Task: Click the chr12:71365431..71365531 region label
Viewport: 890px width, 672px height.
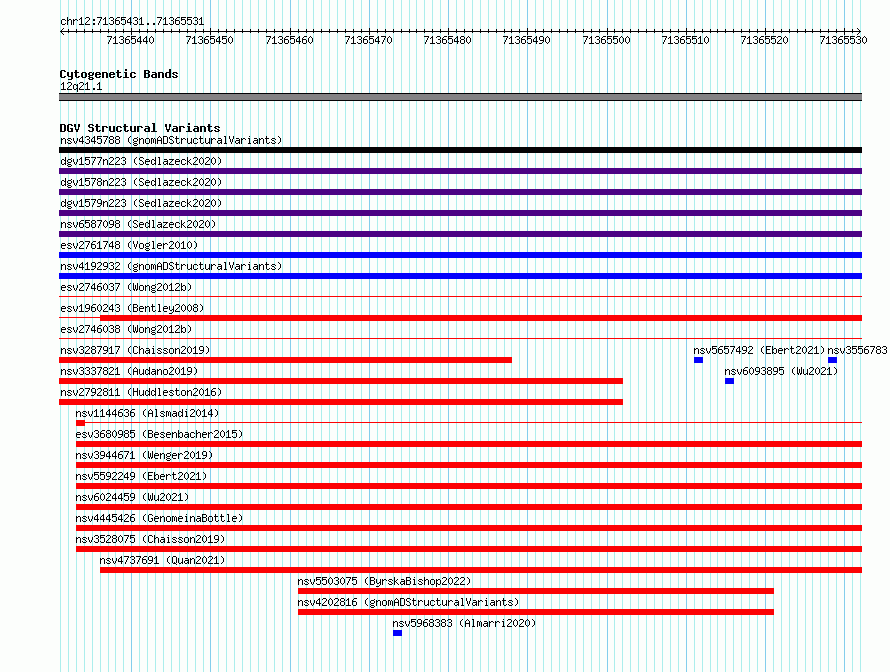Action: (132, 21)
